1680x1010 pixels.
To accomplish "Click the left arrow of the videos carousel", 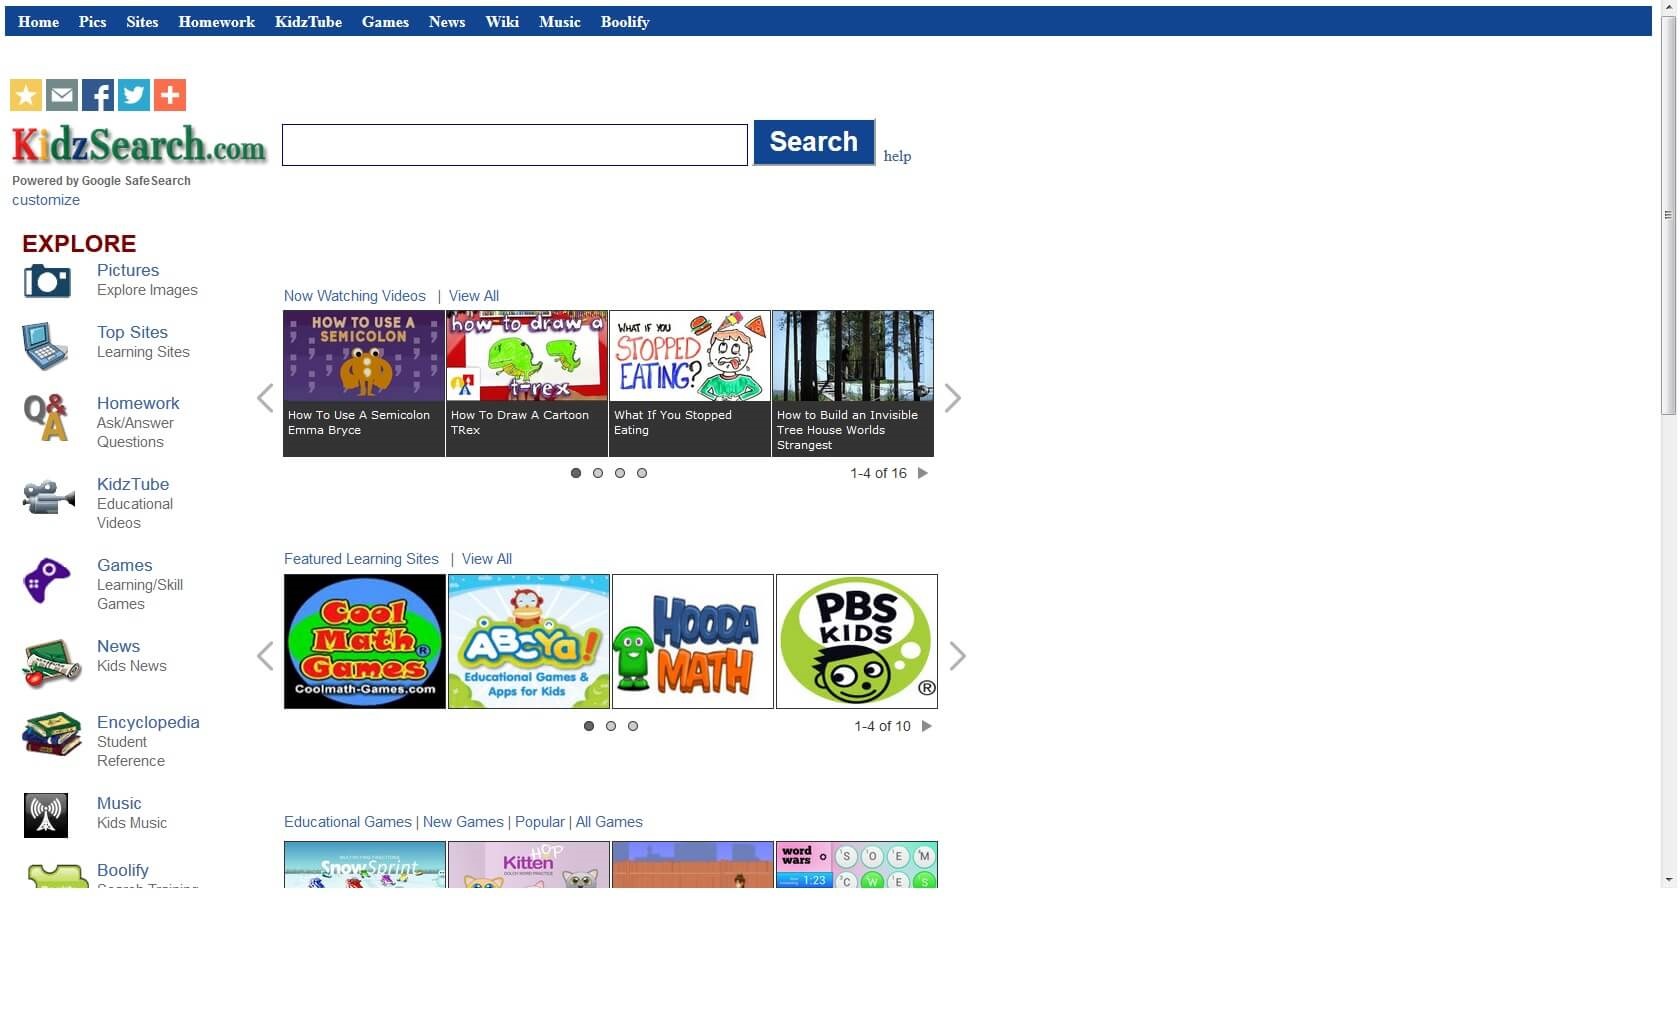I will pos(265,398).
